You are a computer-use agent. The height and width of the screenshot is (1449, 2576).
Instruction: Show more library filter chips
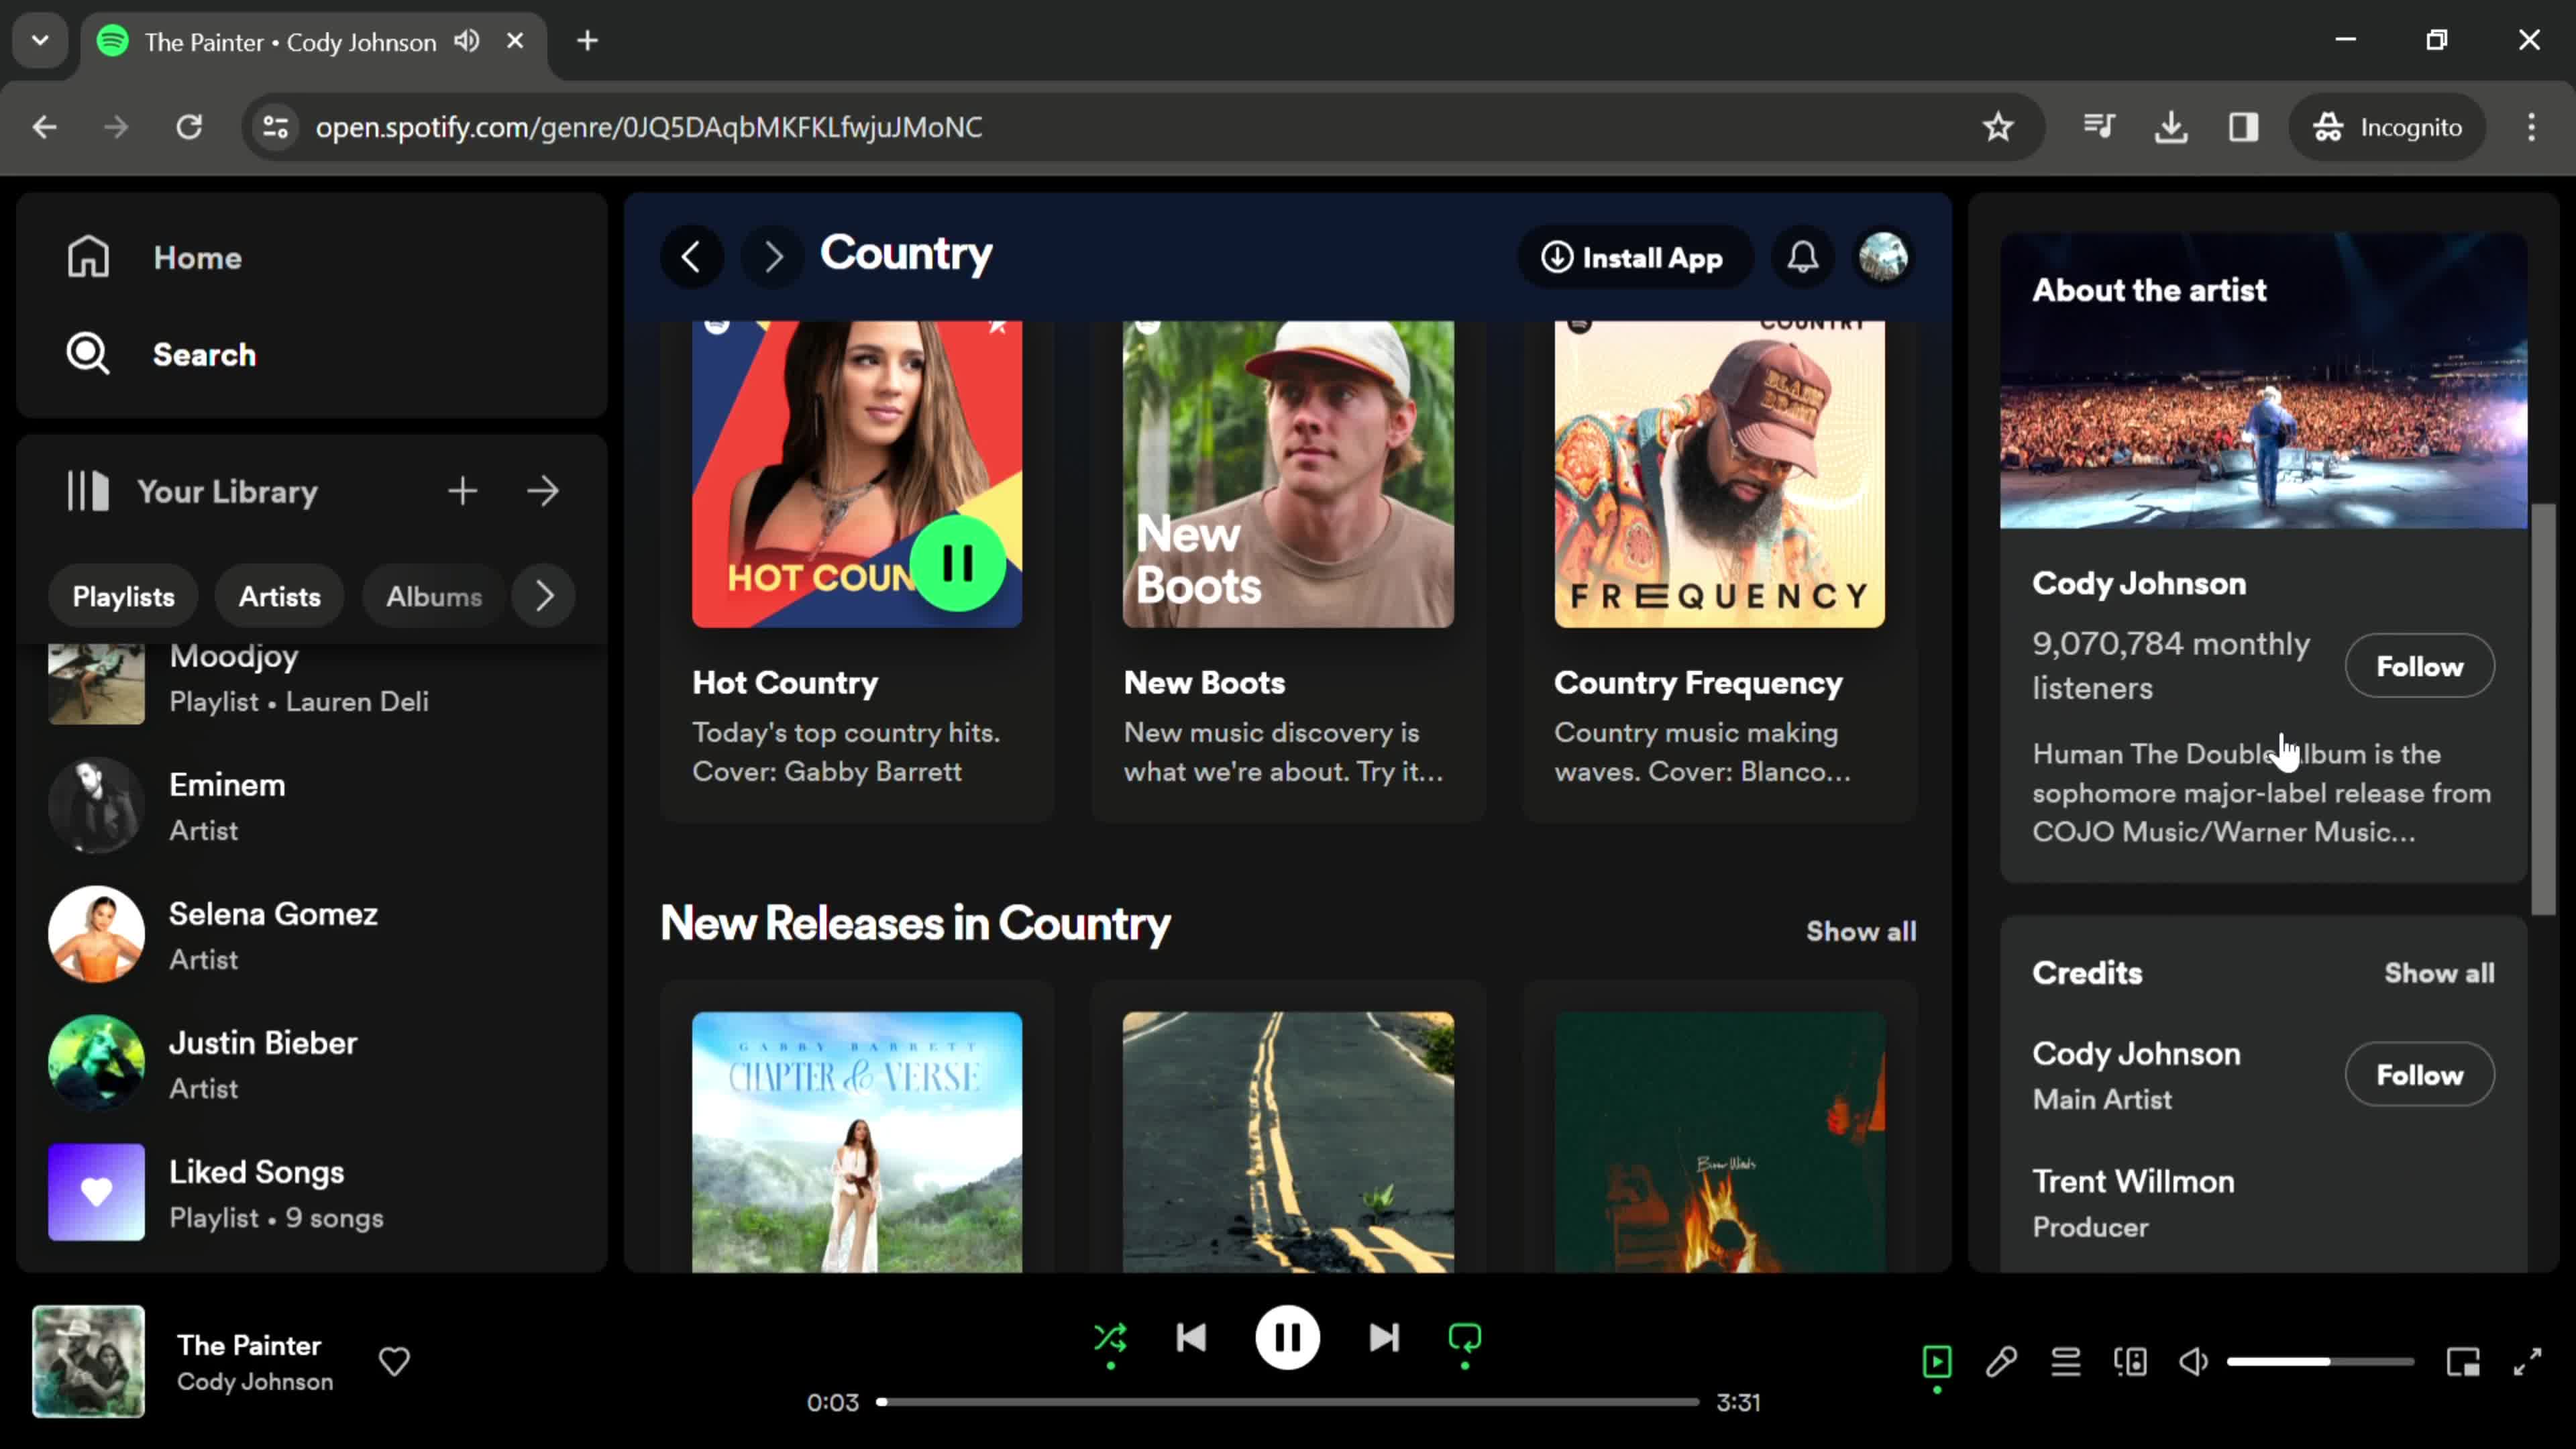point(543,596)
